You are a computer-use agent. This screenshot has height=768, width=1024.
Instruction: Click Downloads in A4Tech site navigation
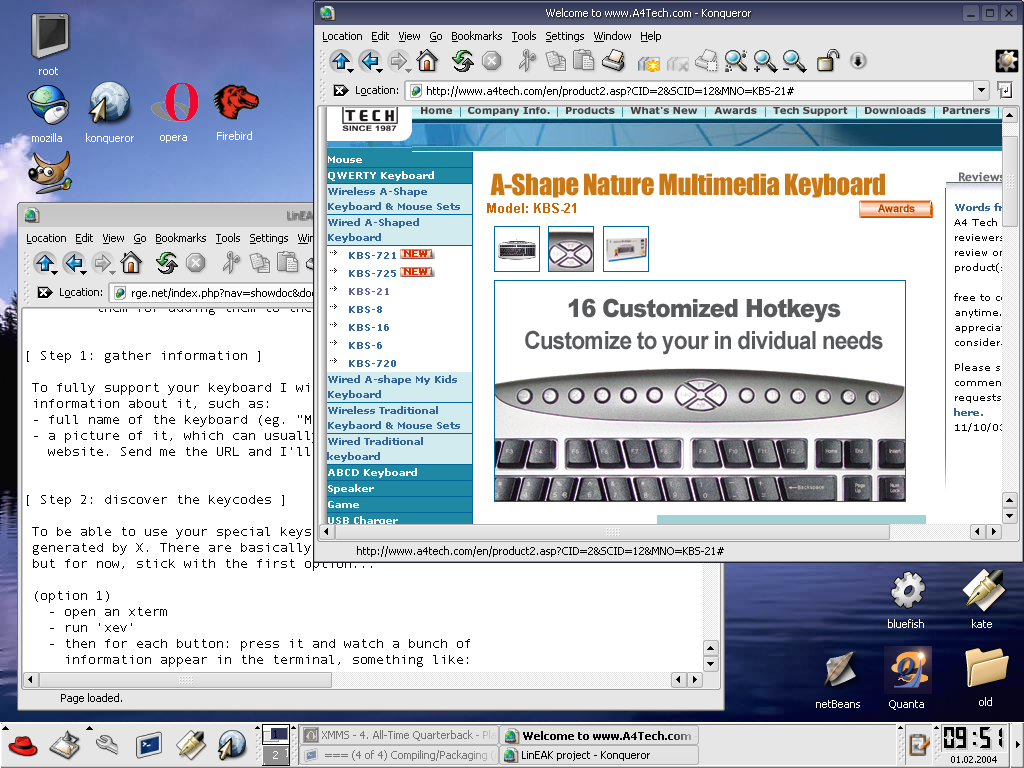(895, 110)
